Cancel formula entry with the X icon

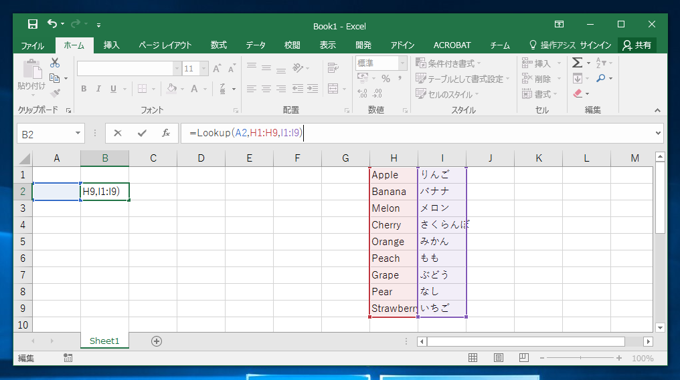[118, 133]
